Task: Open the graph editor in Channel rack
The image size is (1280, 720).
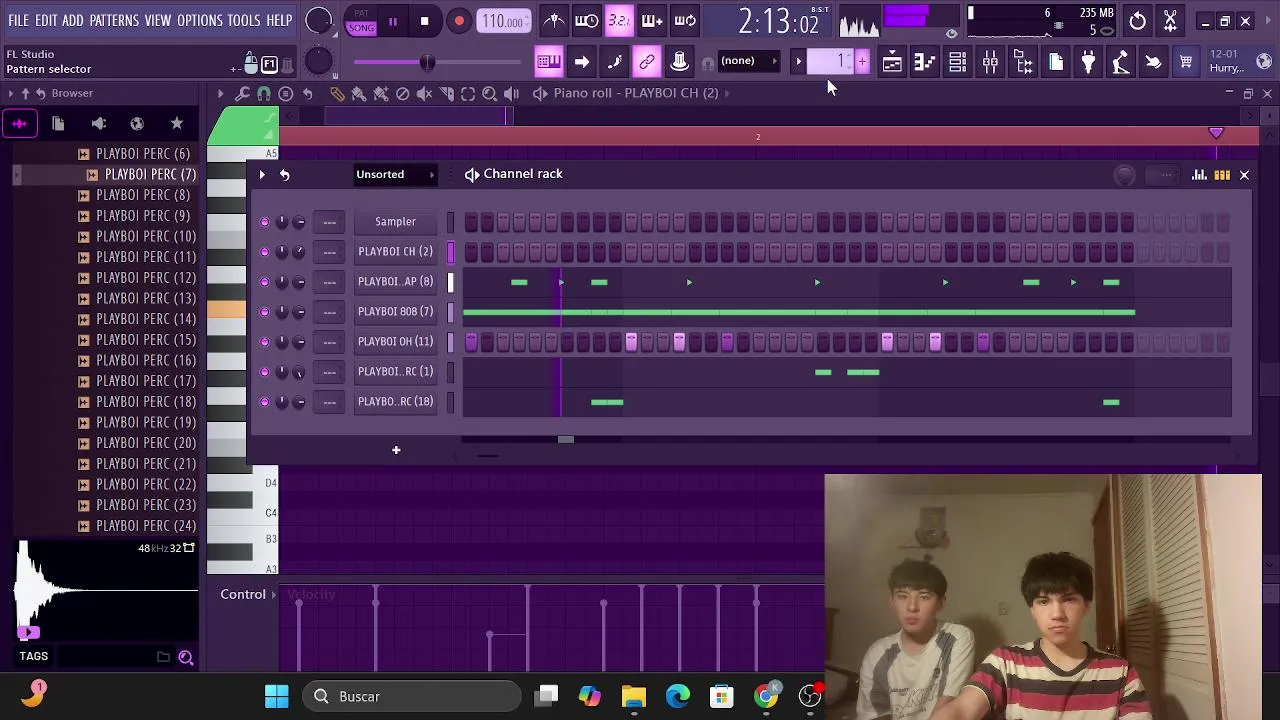Action: click(1199, 175)
